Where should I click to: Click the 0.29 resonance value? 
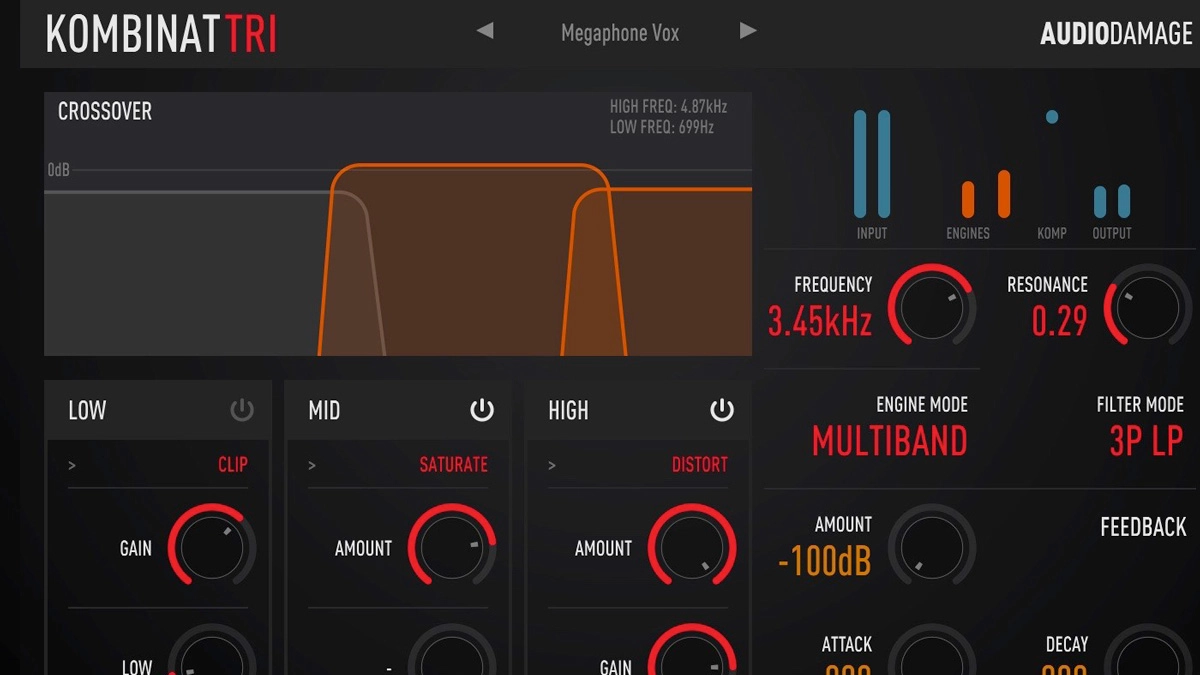point(1059,321)
